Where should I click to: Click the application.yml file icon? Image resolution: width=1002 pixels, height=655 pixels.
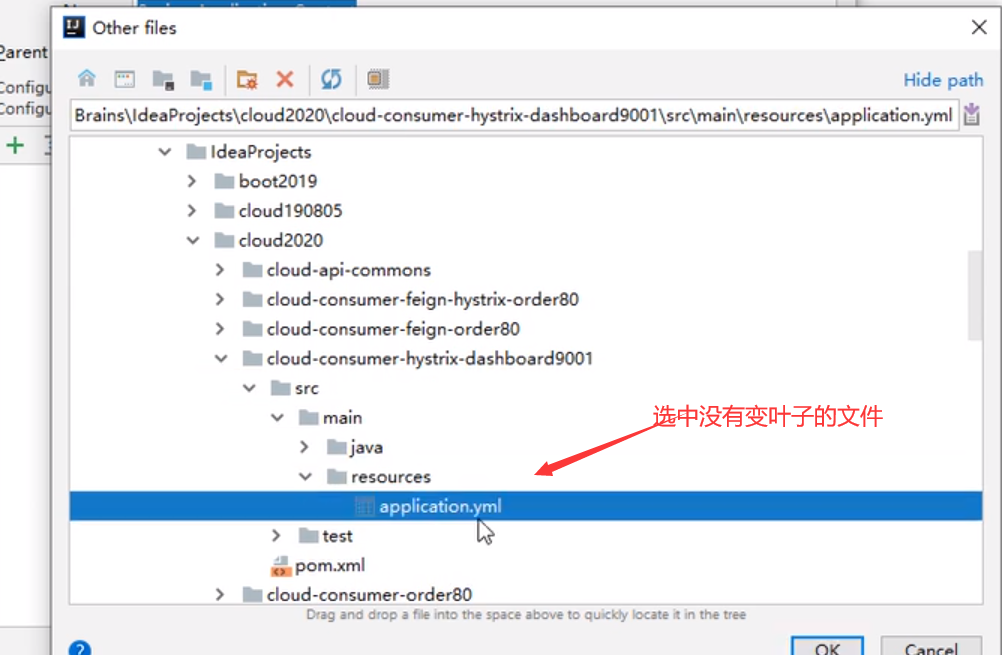(x=364, y=507)
